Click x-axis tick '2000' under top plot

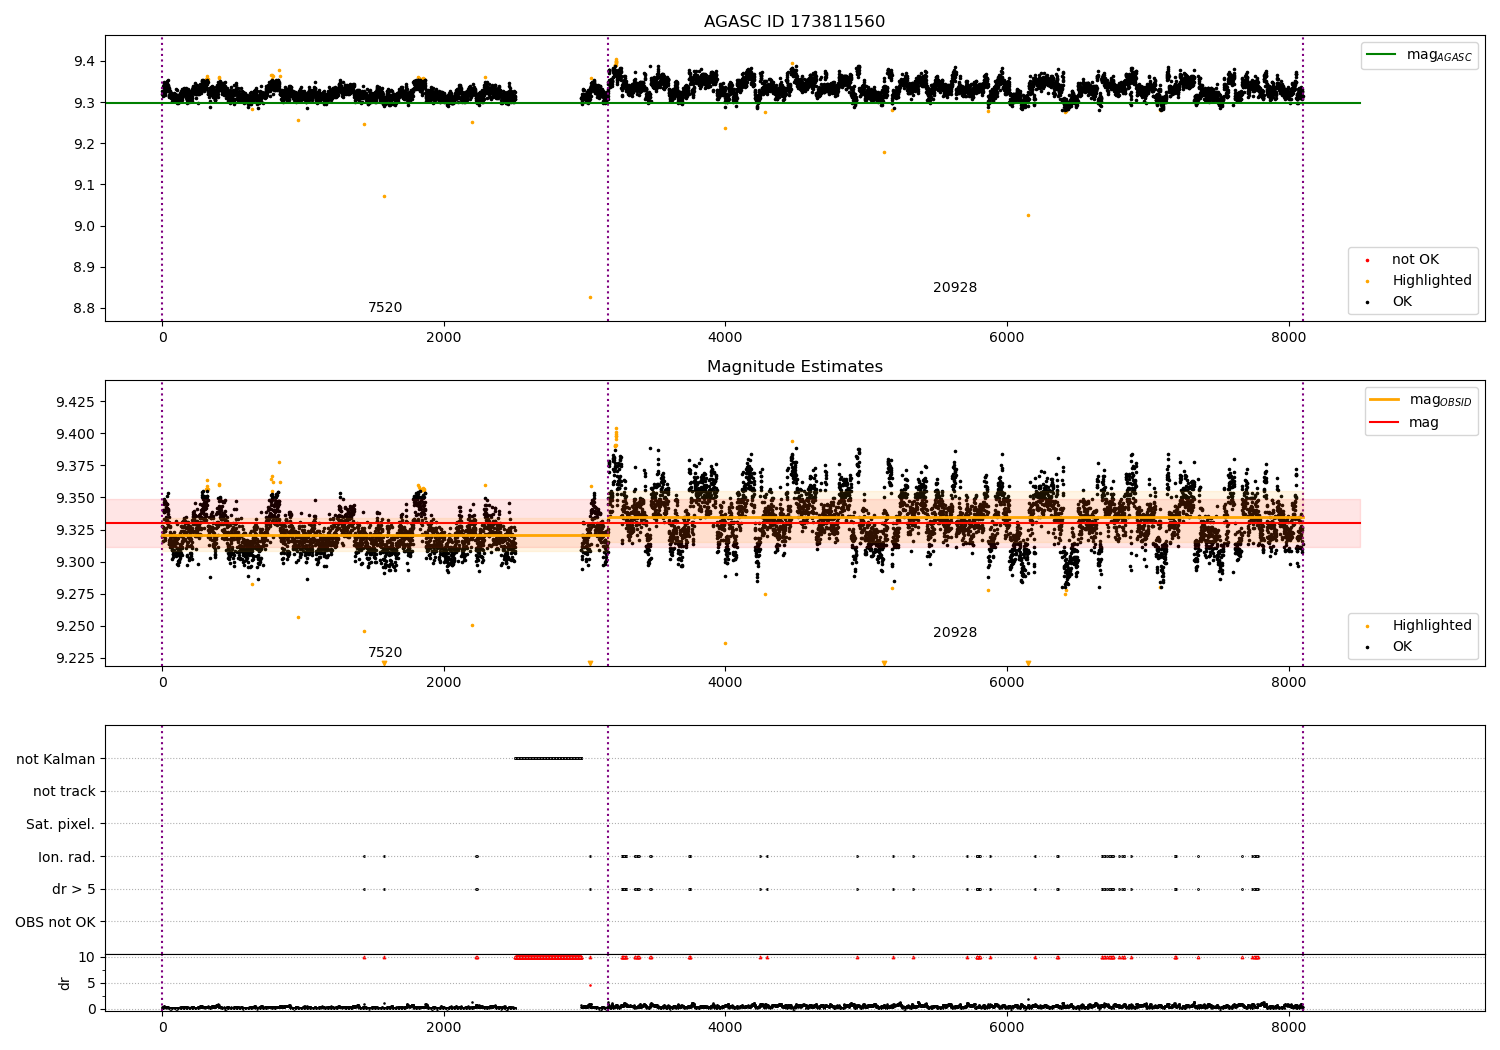point(444,338)
